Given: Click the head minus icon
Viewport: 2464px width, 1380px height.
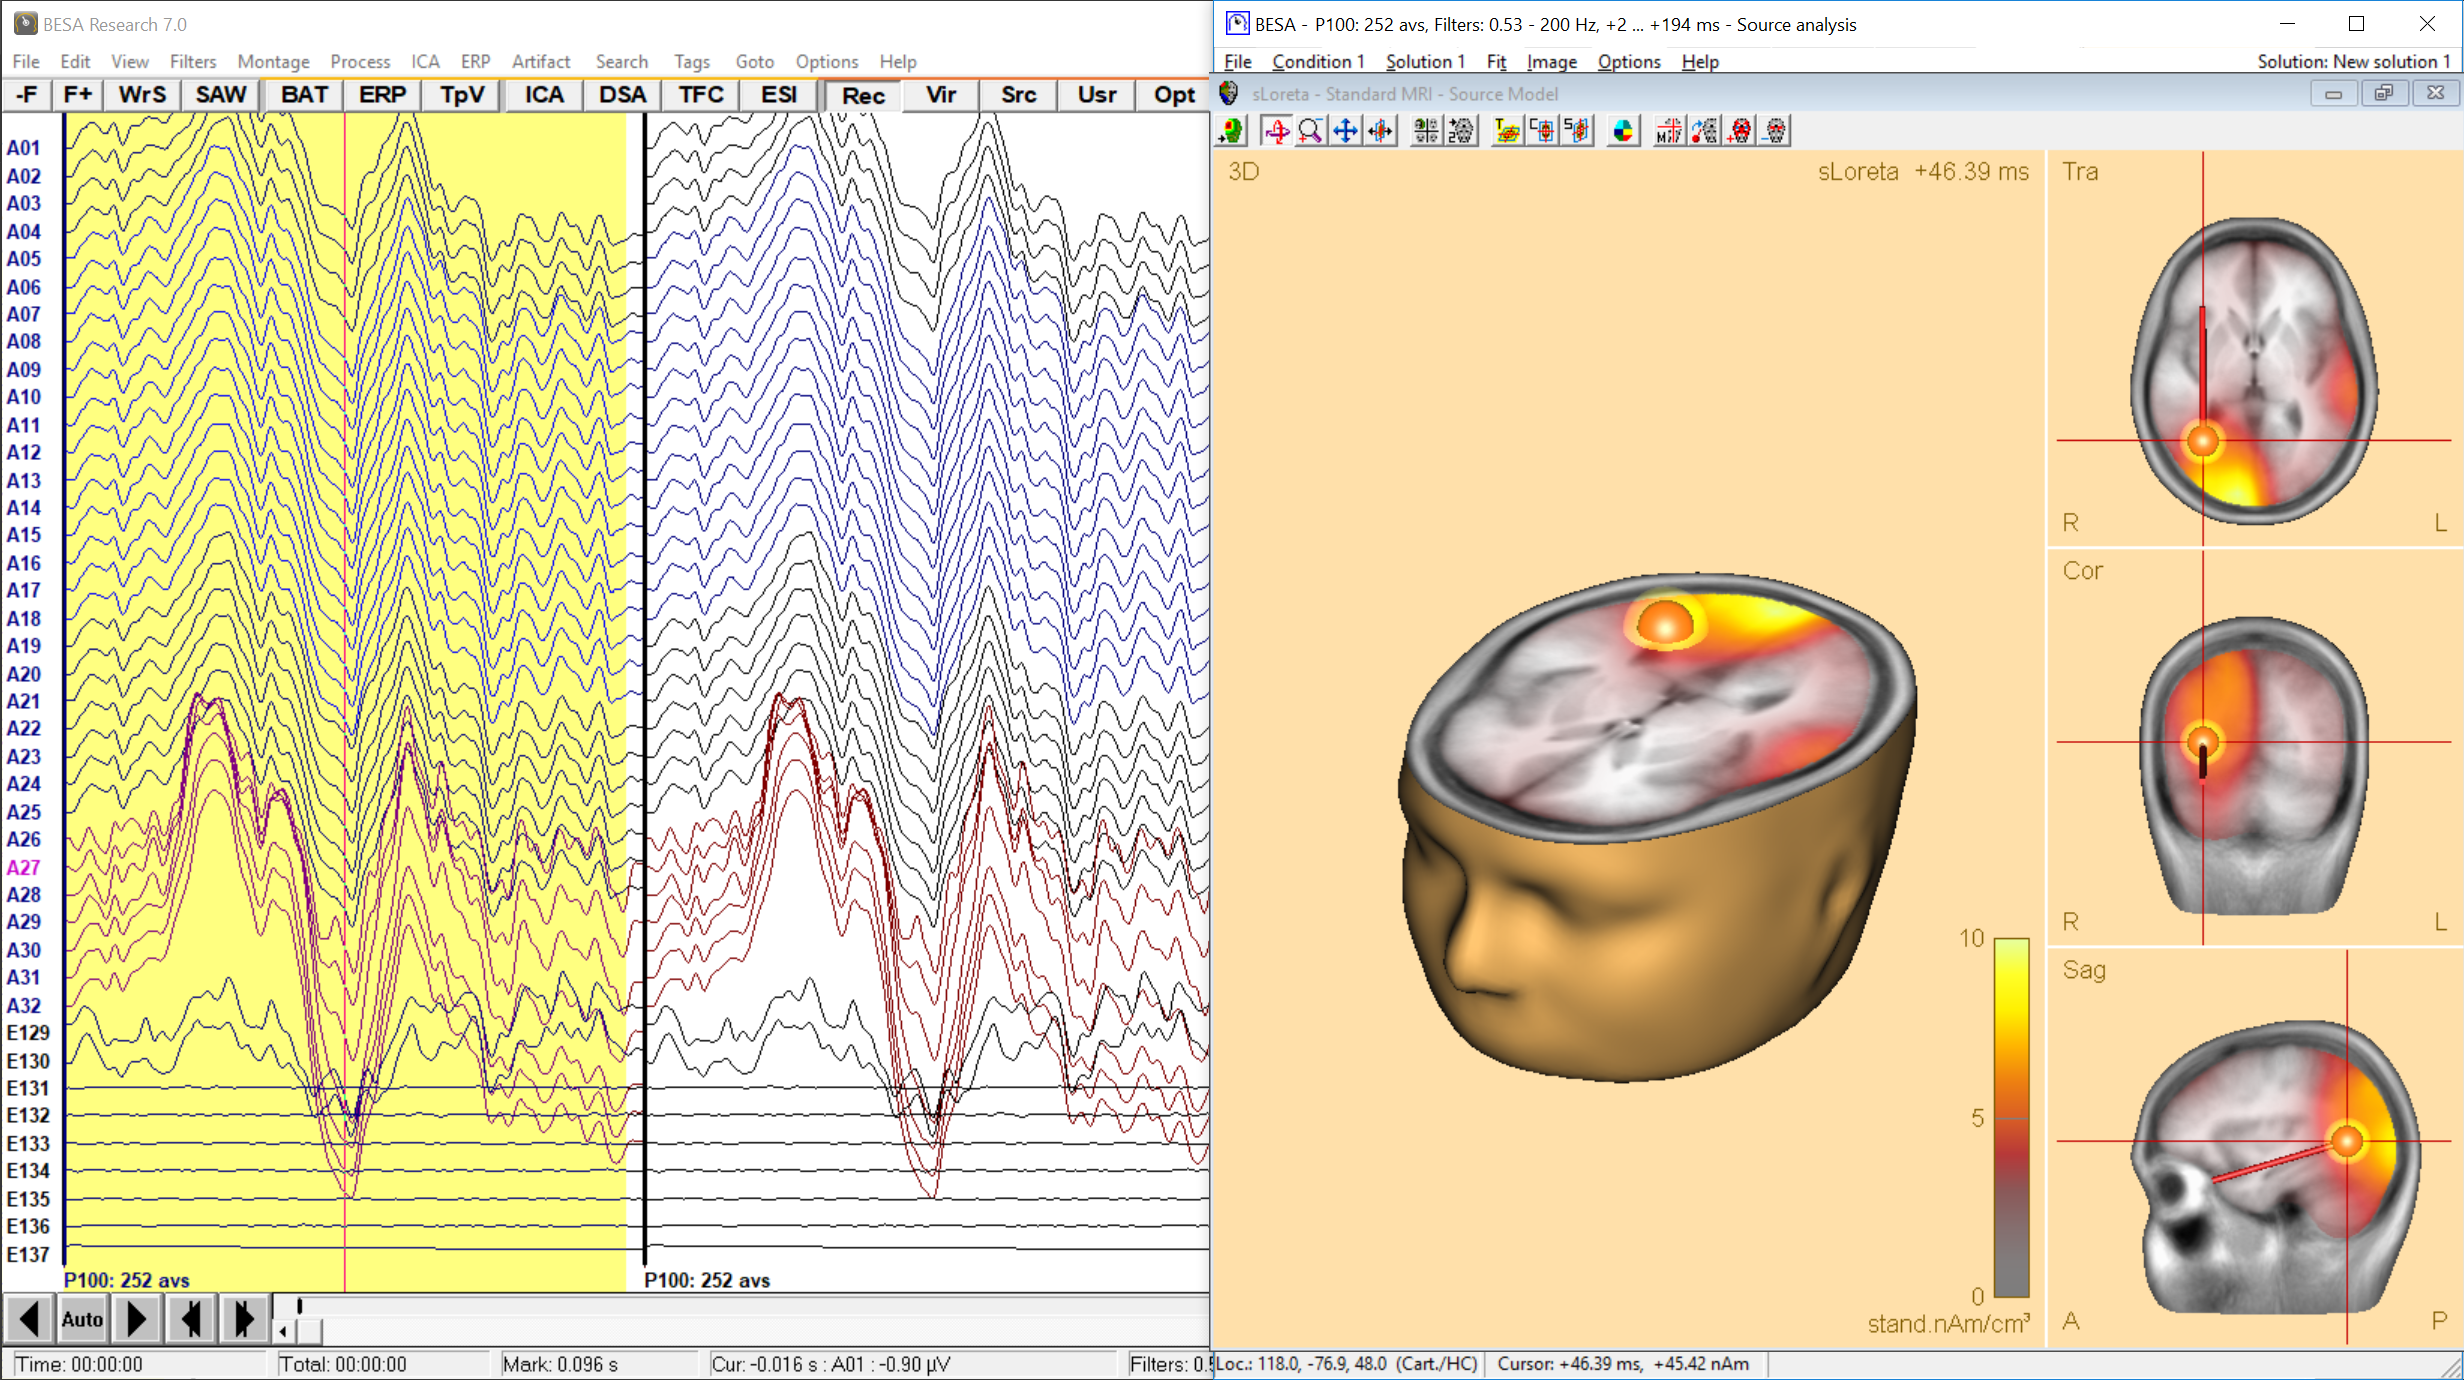Looking at the screenshot, I should (x=1775, y=131).
